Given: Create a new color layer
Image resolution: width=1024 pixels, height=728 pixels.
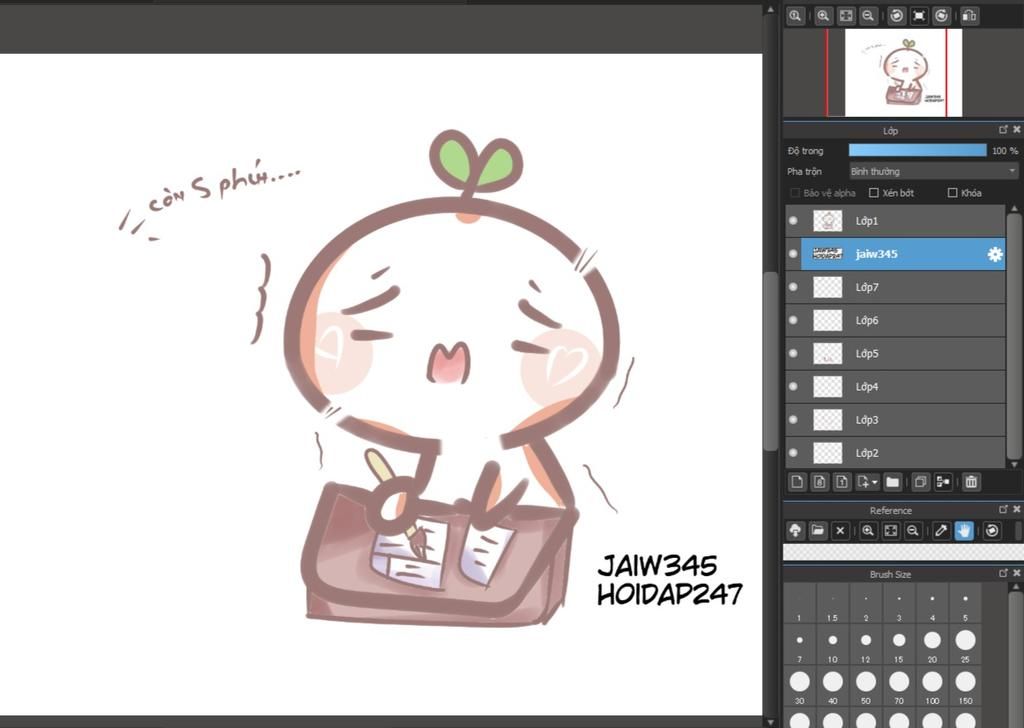Looking at the screenshot, I should [797, 482].
